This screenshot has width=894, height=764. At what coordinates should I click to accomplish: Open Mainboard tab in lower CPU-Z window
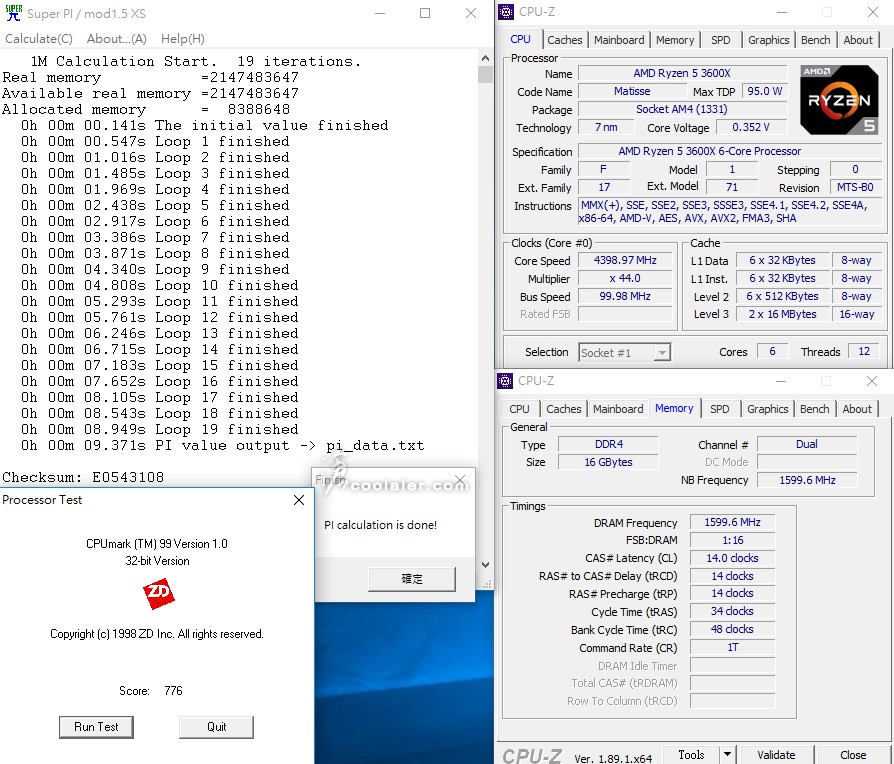click(x=618, y=409)
